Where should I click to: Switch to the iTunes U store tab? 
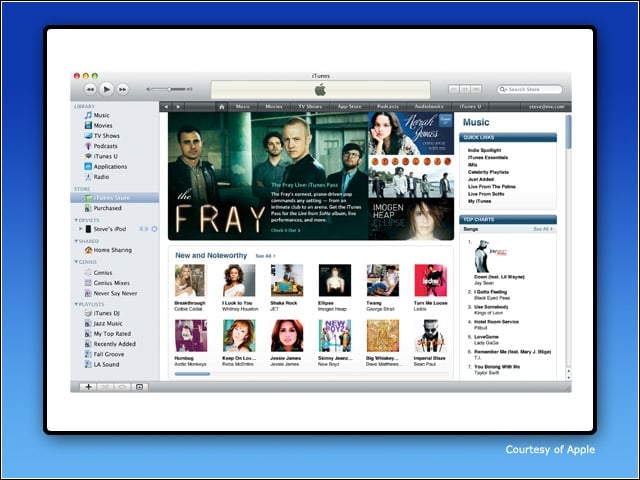[470, 107]
